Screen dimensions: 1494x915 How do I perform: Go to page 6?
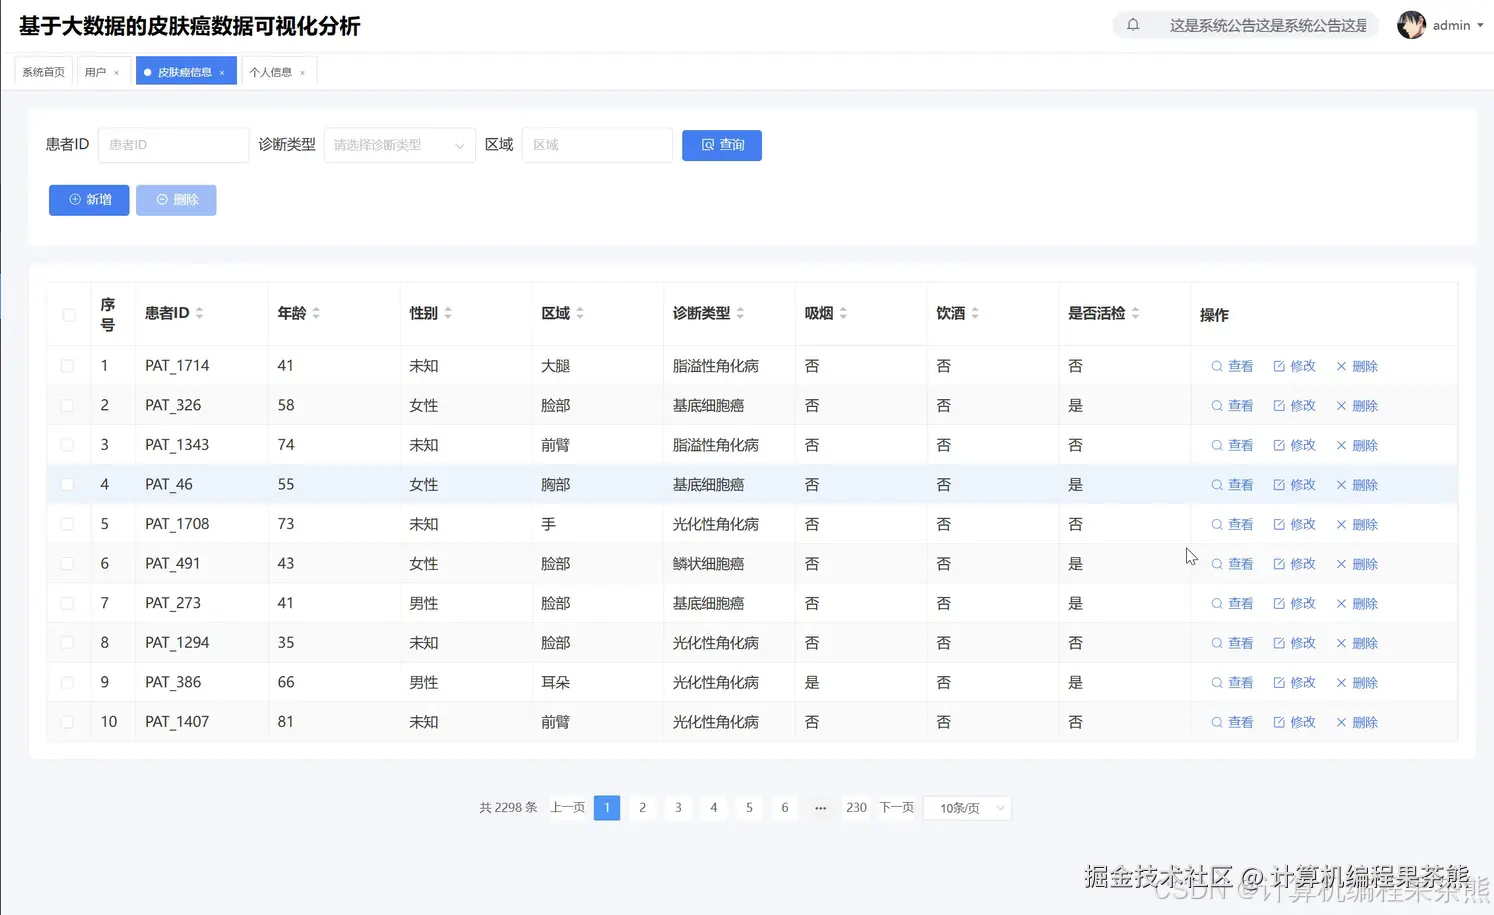click(785, 808)
